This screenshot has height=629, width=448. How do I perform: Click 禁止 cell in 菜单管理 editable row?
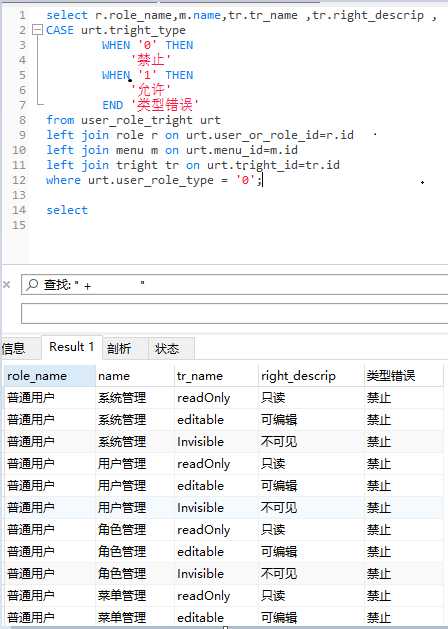(x=403, y=618)
